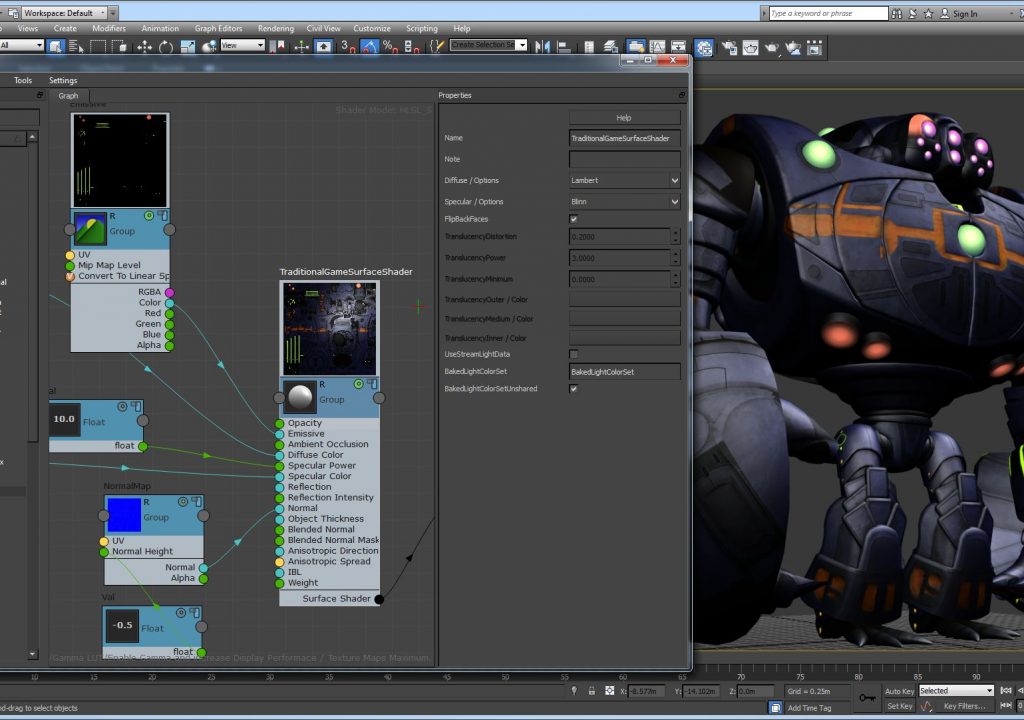Viewport: 1024px width, 720px height.
Task: Click Edit Named Selection Sets icon
Action: (436, 46)
